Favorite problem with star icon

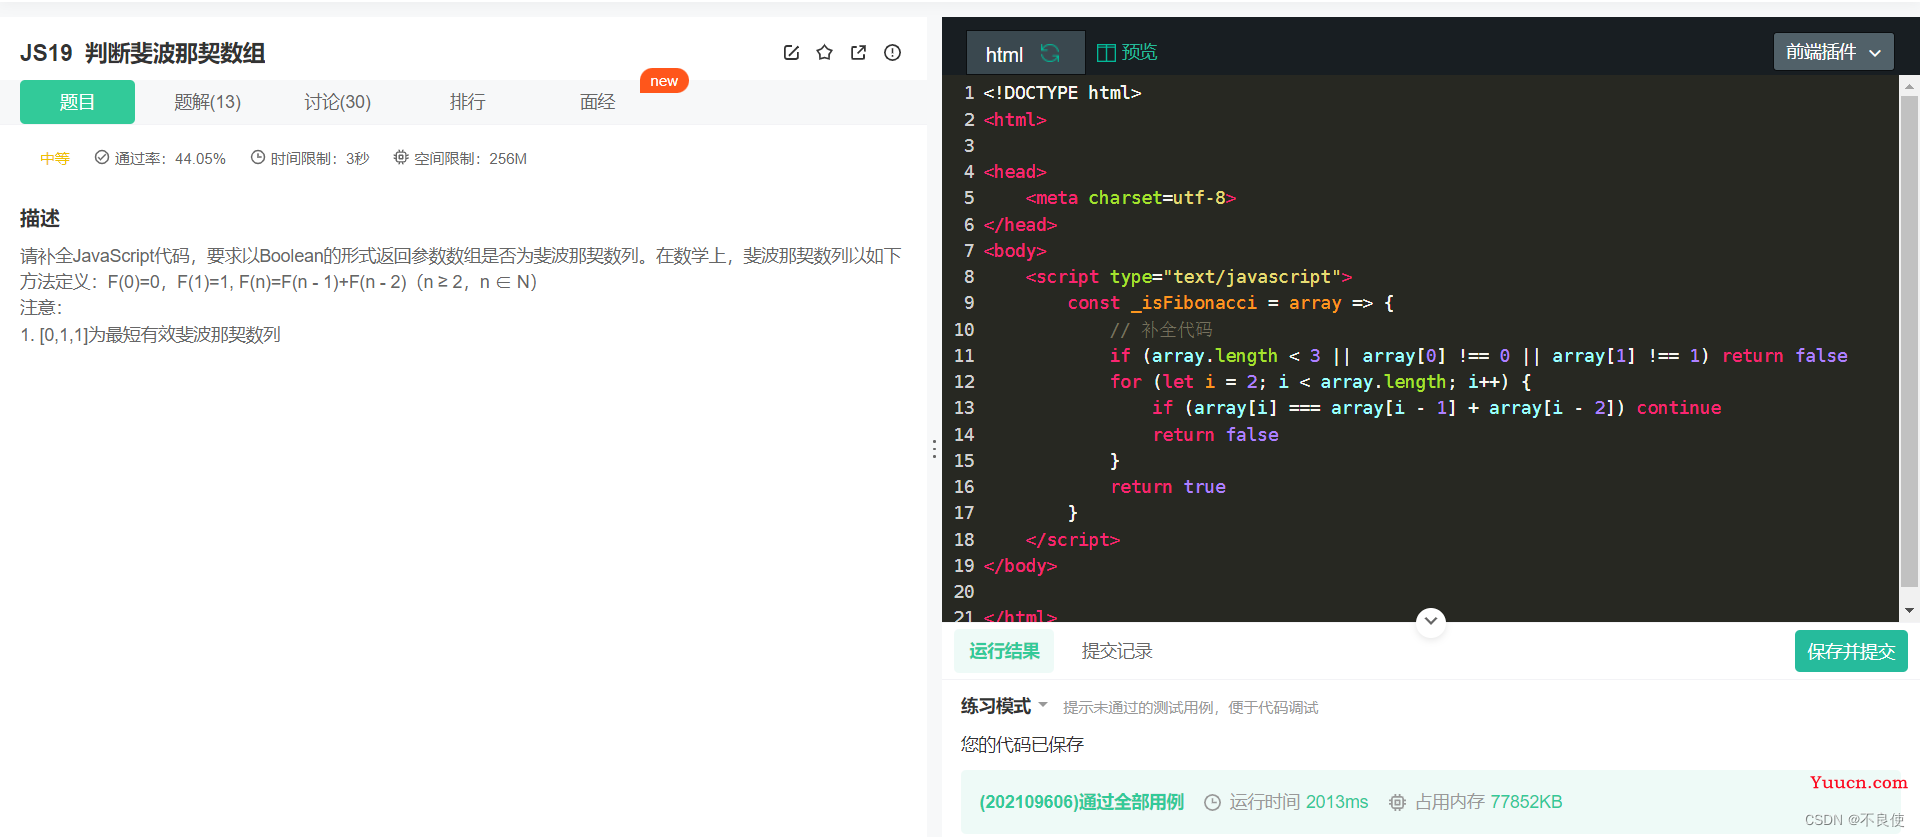824,53
